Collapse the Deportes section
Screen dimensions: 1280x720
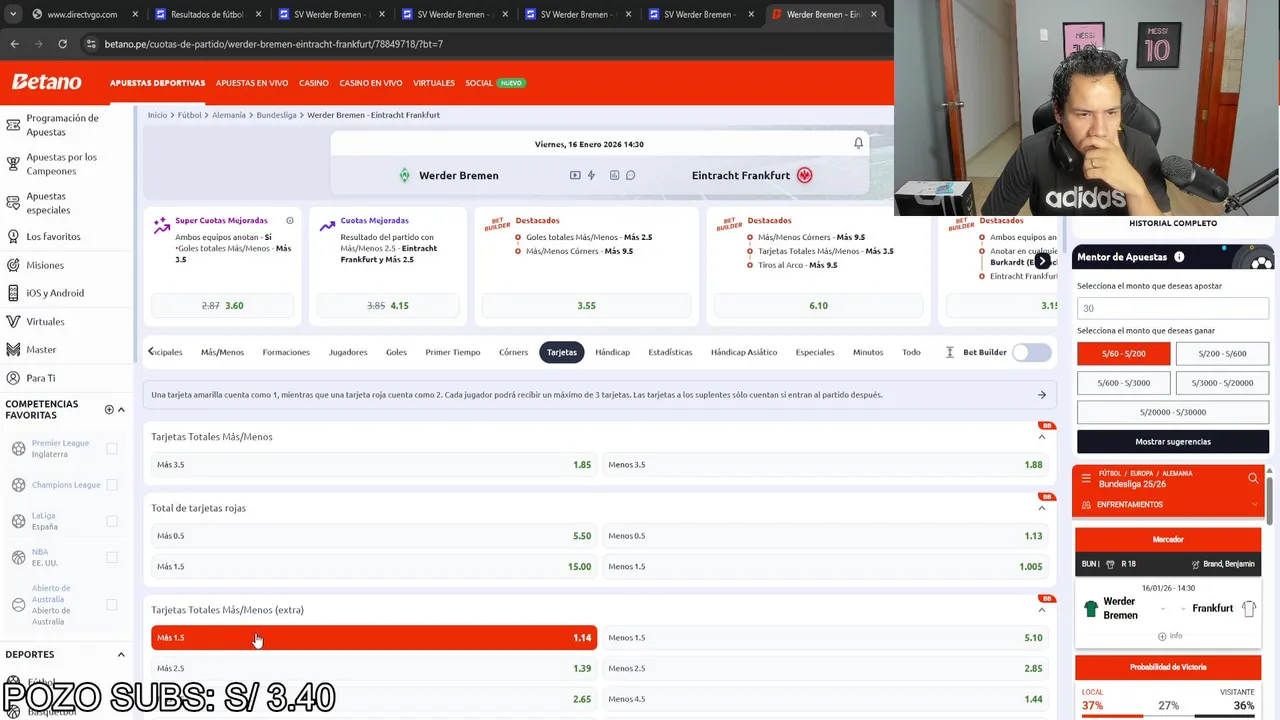click(x=121, y=655)
